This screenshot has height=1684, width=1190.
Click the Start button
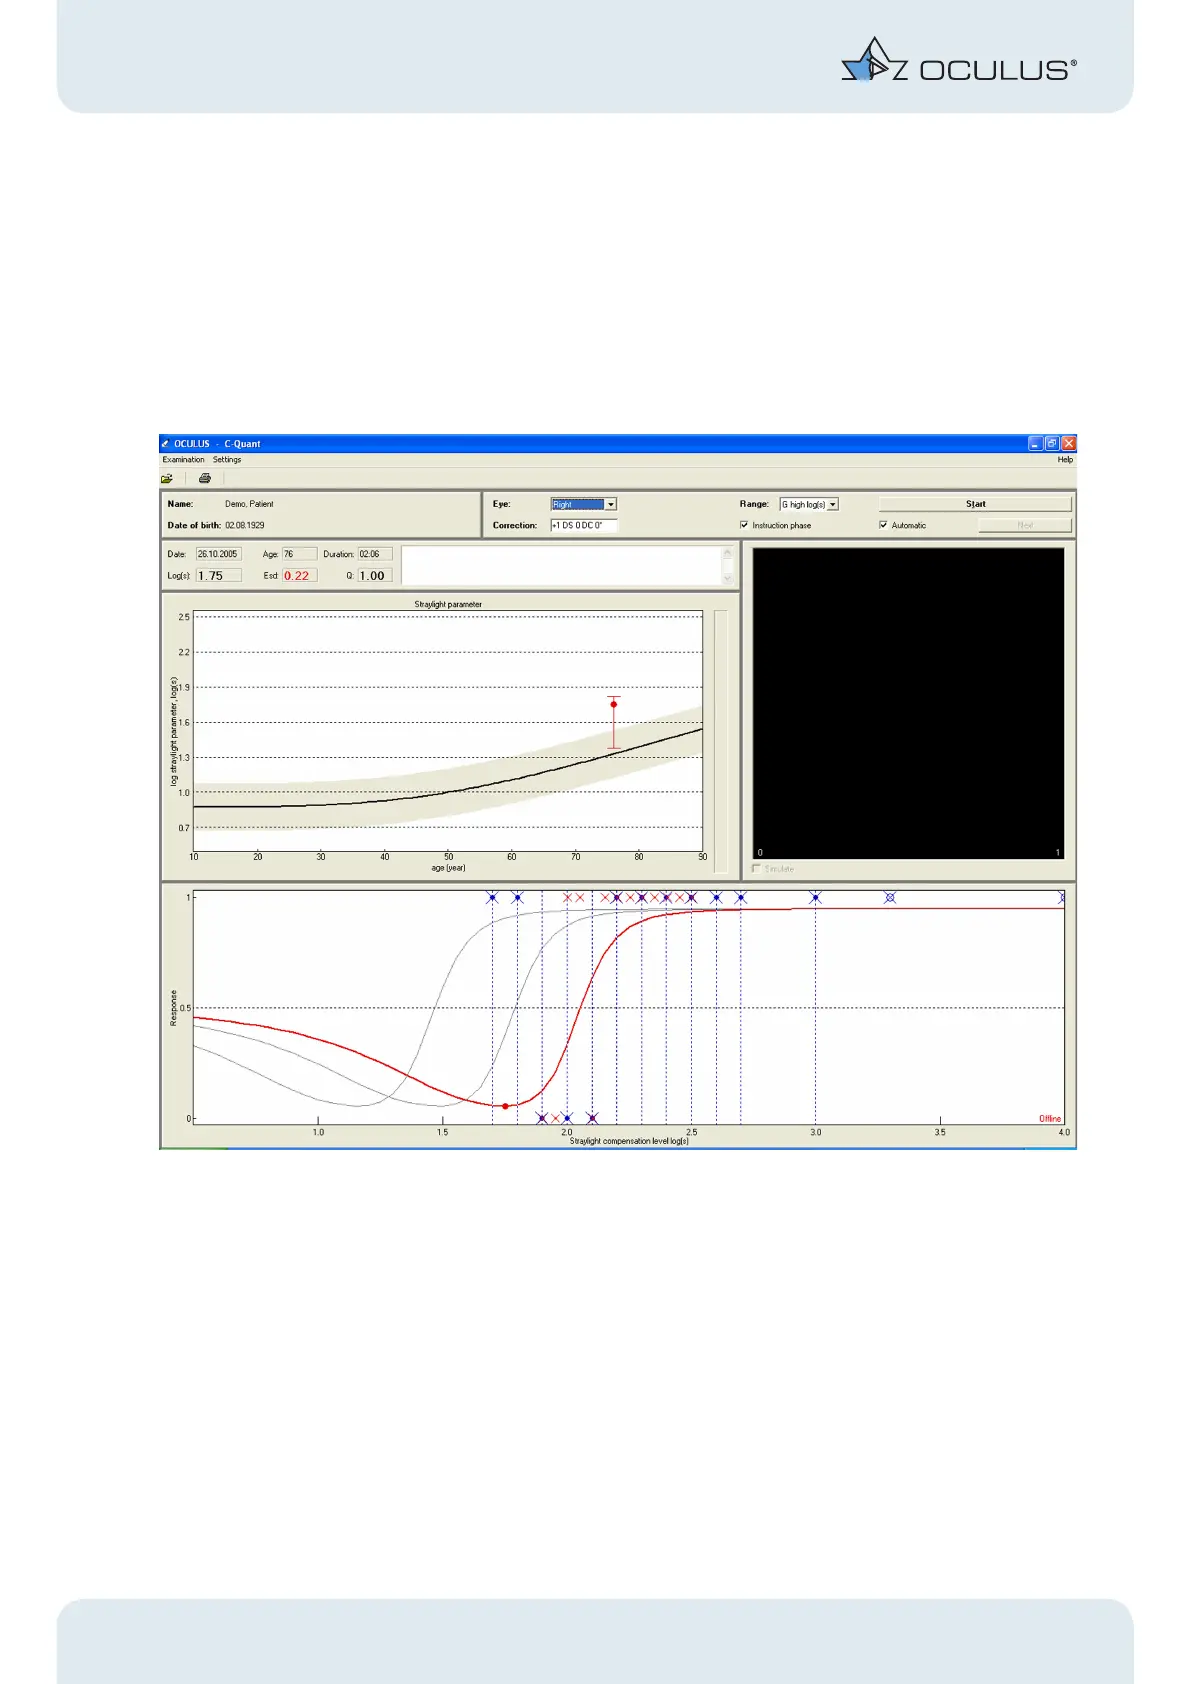pos(975,504)
